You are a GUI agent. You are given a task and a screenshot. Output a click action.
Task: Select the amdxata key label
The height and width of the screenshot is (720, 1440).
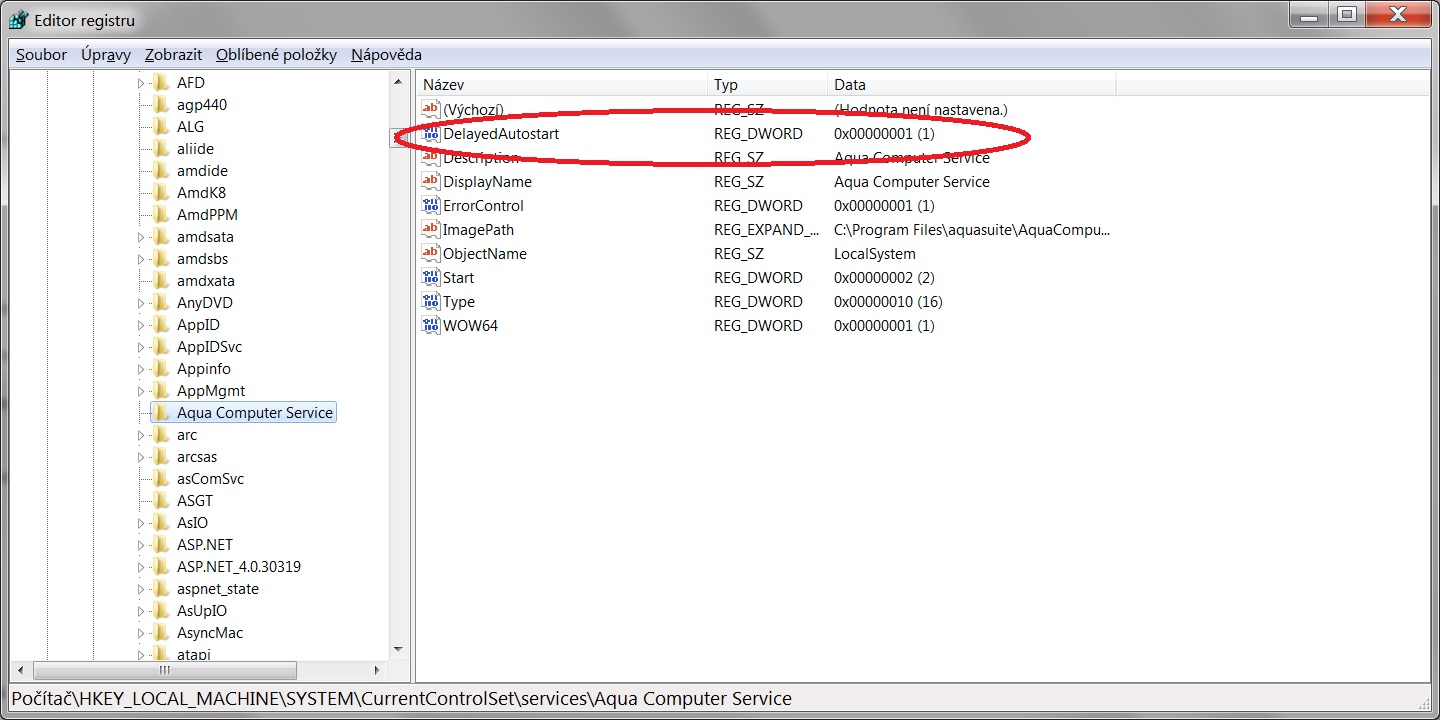[206, 281]
